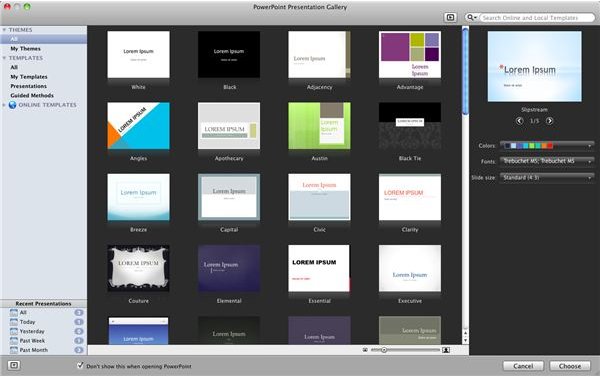Click the search magnifier icon

tap(471, 18)
